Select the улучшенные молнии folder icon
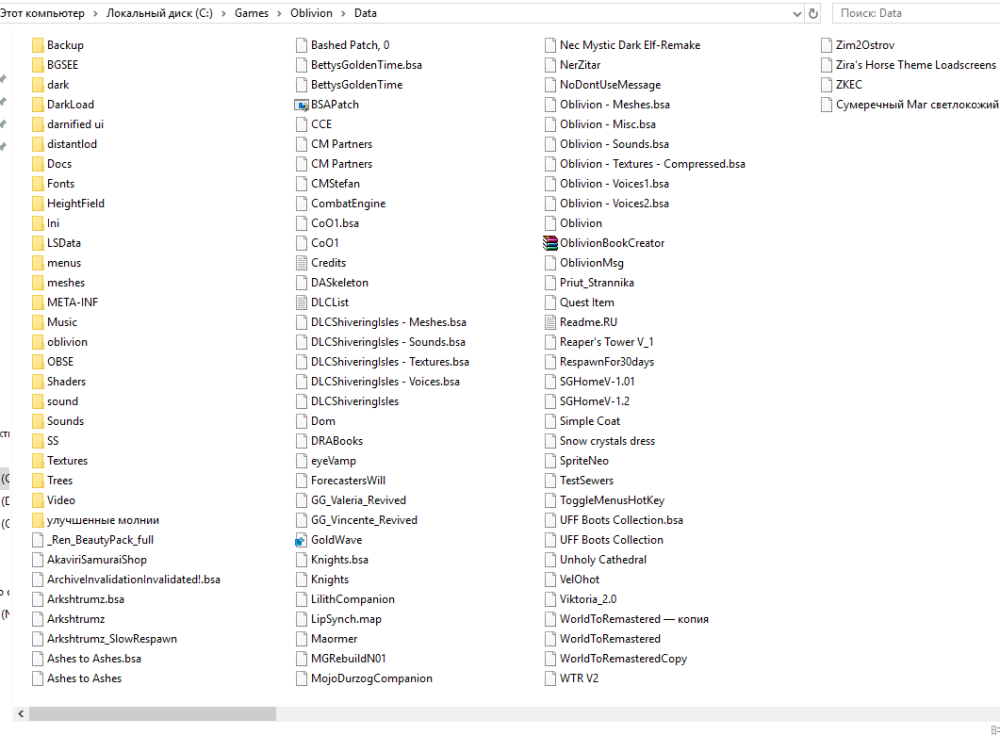The height and width of the screenshot is (735, 1000). coord(38,520)
